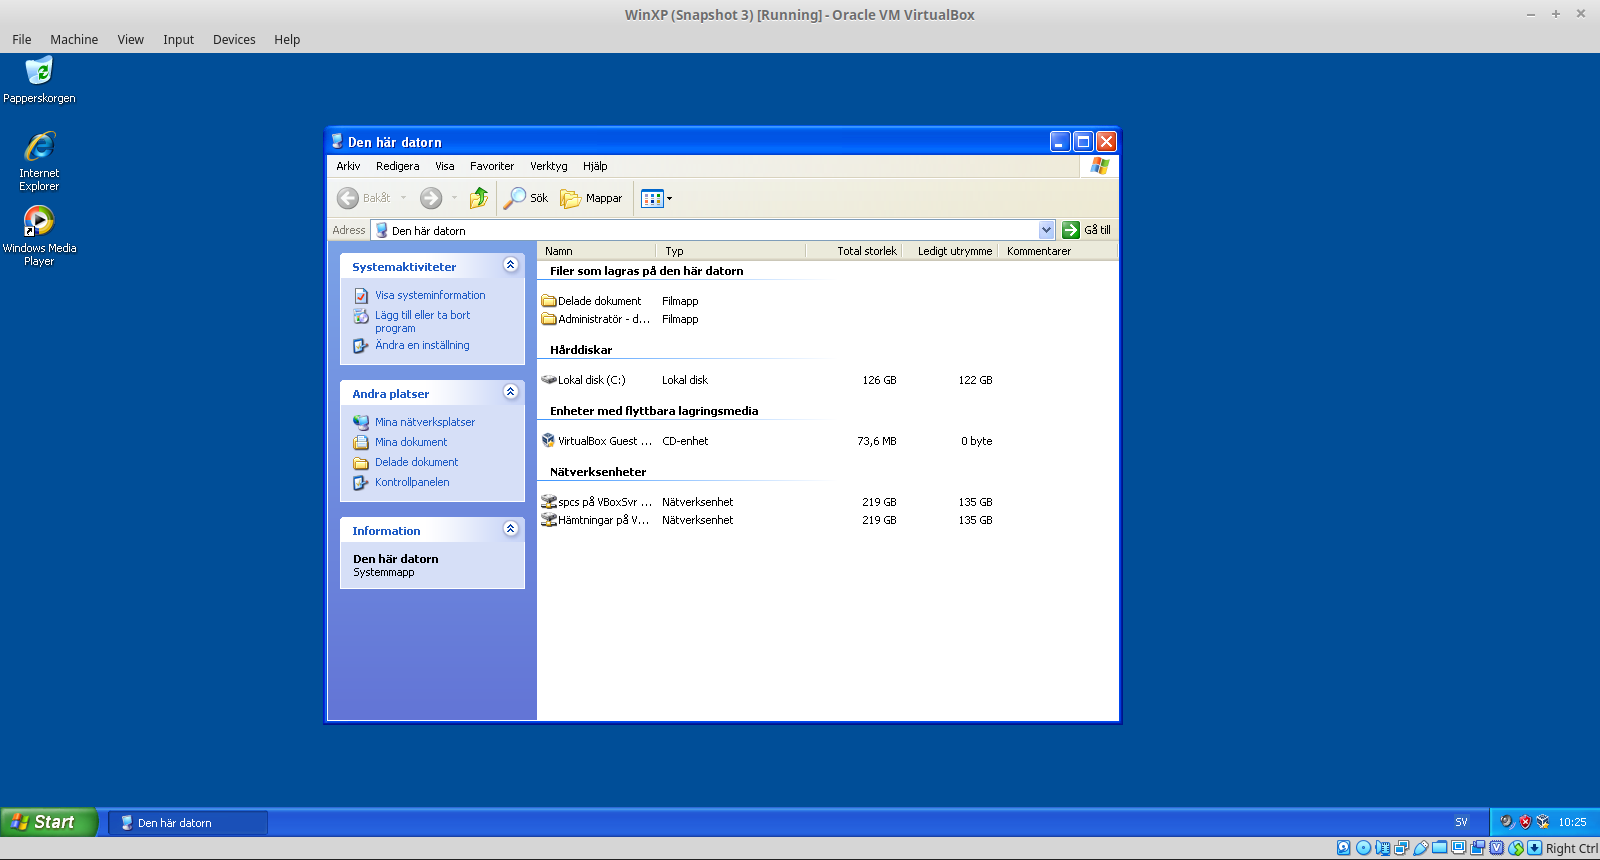The image size is (1600, 860).
Task: Toggle the Mappar folders pane
Action: point(591,198)
